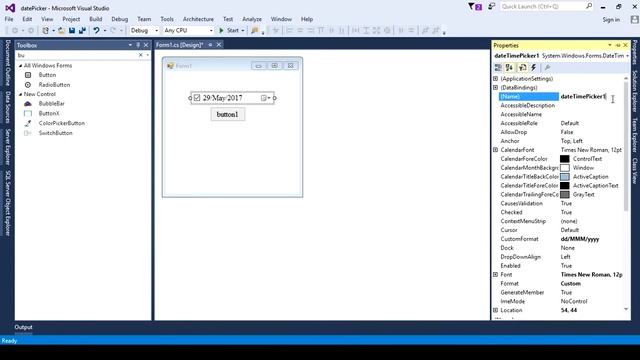
Task: Click the Save All toolbar icon
Action: click(x=82, y=30)
